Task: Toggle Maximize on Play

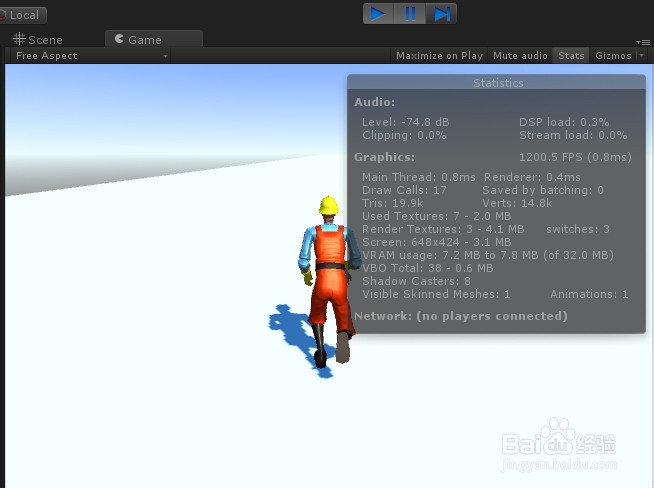Action: 439,55
